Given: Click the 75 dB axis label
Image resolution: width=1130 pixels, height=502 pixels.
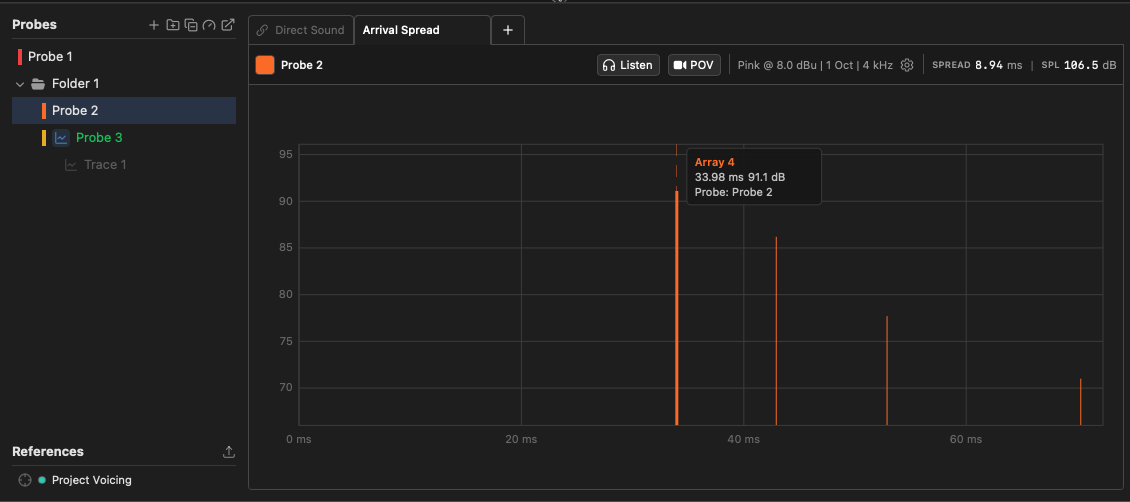Looking at the screenshot, I should 286,341.
